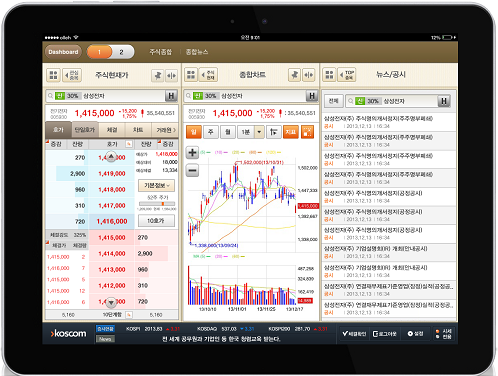Click small icon beside 호가 column header
This screenshot has height=376, width=498.
(x=129, y=144)
